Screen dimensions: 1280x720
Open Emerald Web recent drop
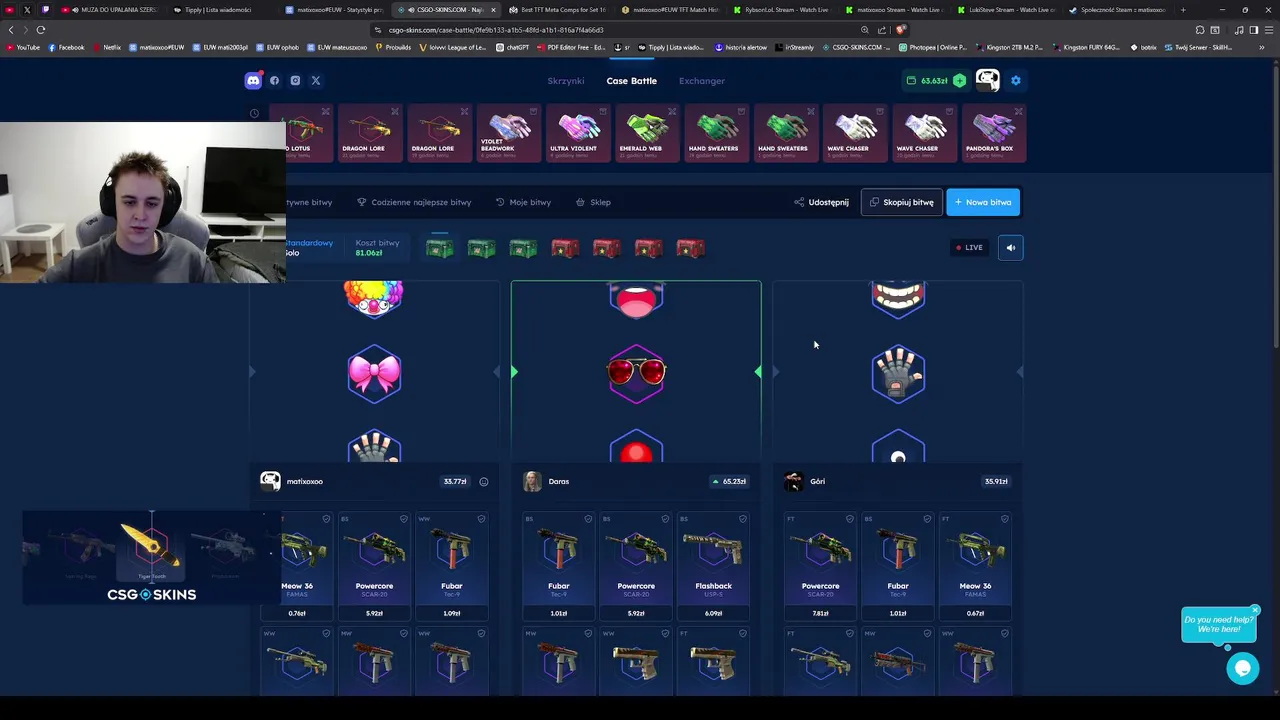(x=647, y=133)
